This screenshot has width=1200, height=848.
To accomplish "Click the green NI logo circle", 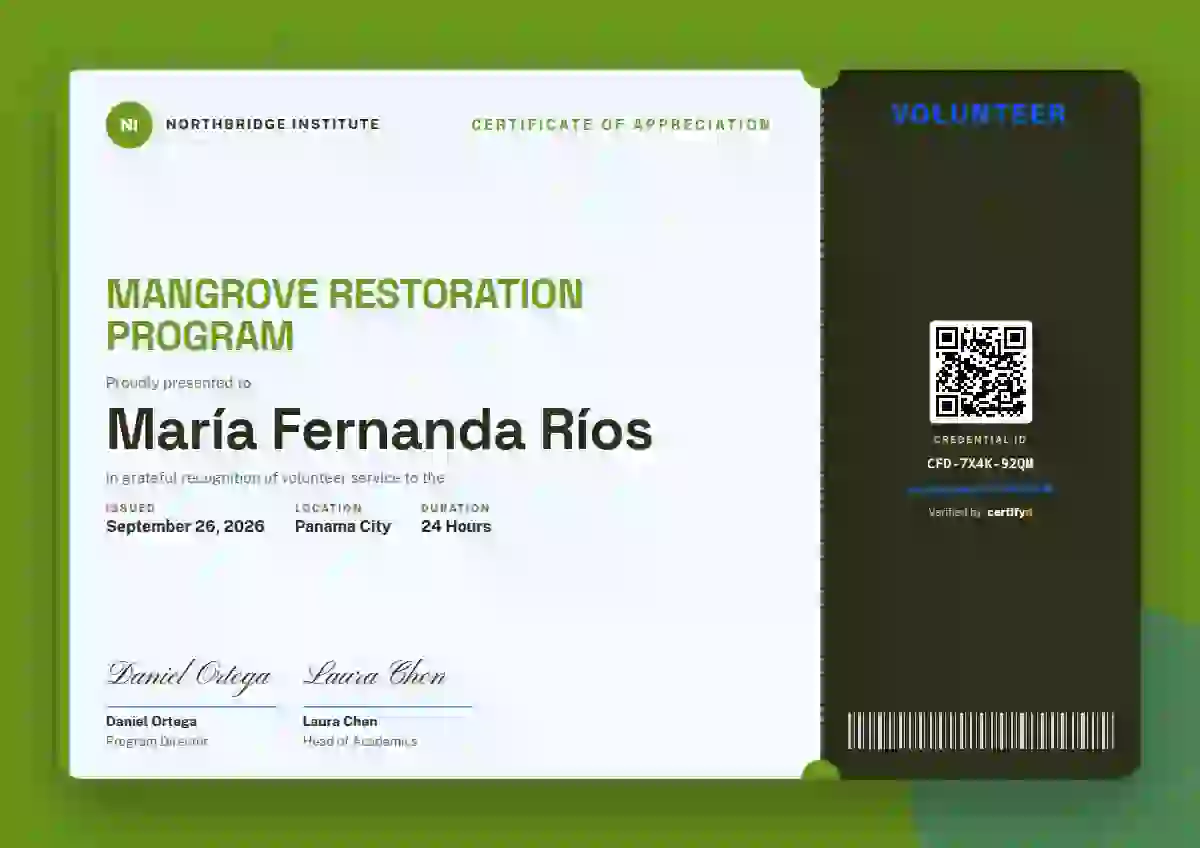I will pyautogui.click(x=129, y=125).
